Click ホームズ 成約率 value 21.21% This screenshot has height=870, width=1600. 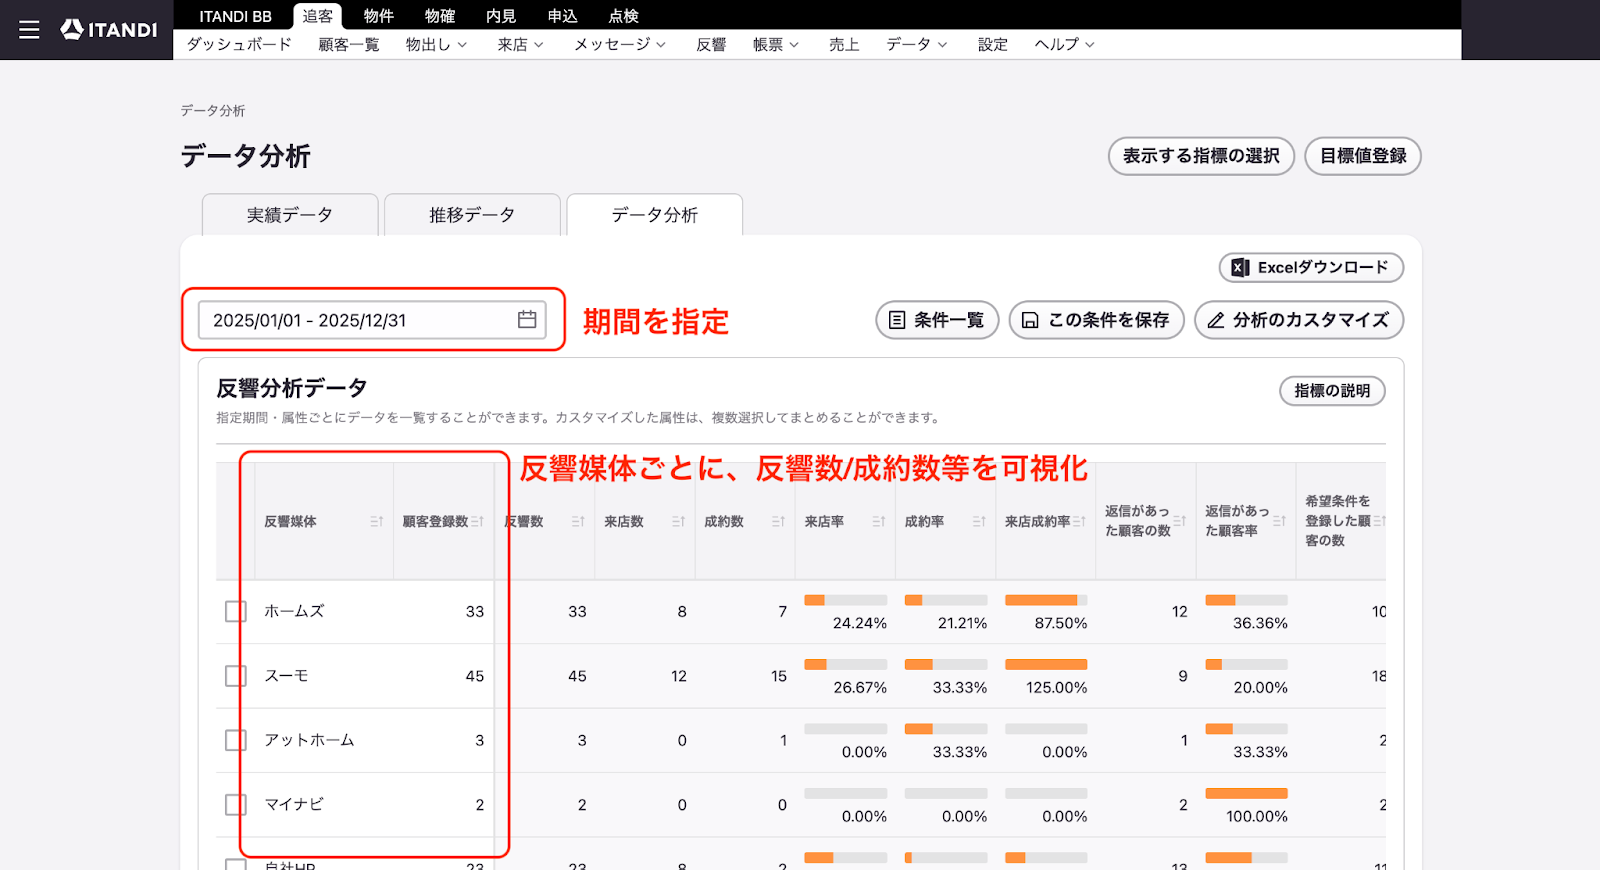tap(962, 623)
